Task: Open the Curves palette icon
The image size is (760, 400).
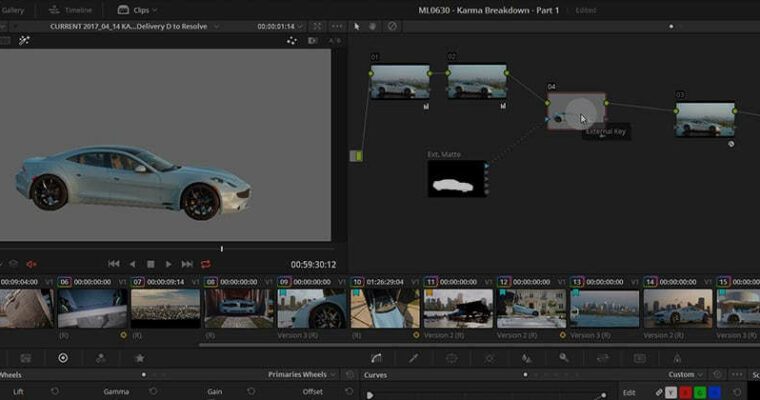Action: click(377, 357)
